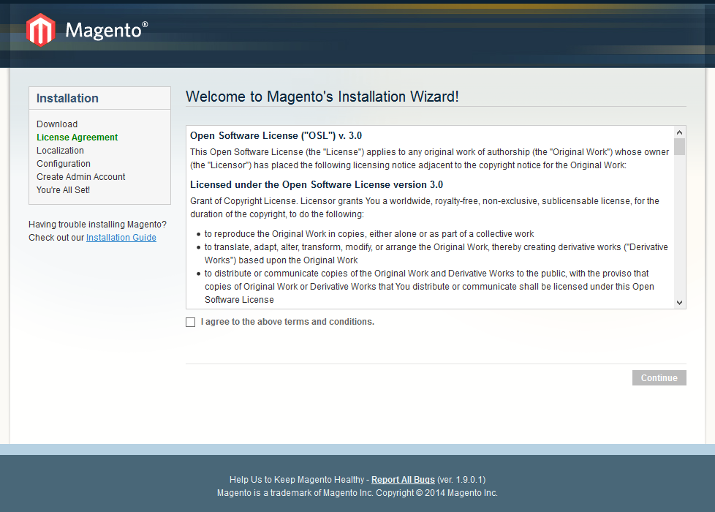Select the Download step in sidebar
Image resolution: width=715 pixels, height=512 pixels.
click(x=57, y=124)
